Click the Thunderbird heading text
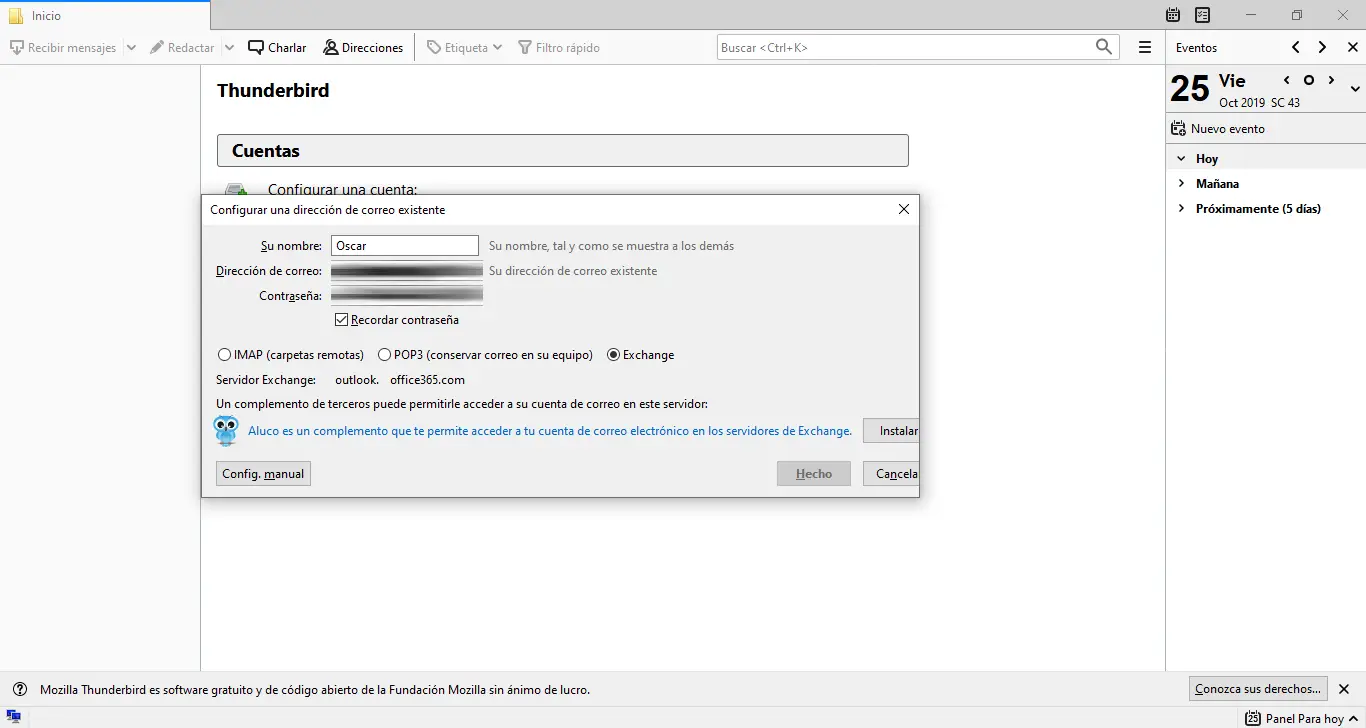 [273, 90]
